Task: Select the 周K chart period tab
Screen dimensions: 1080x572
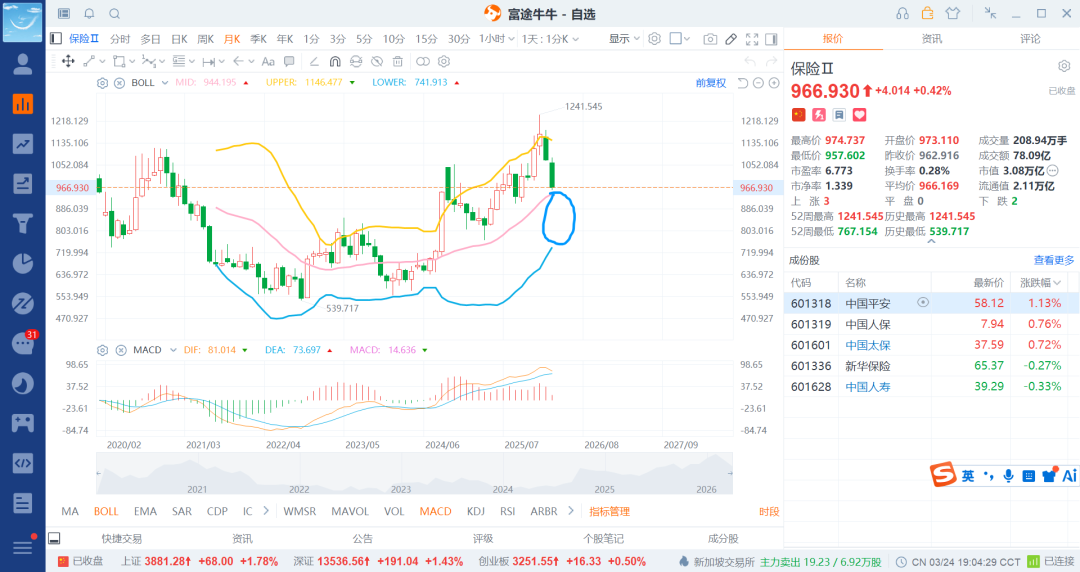Action: coord(206,39)
